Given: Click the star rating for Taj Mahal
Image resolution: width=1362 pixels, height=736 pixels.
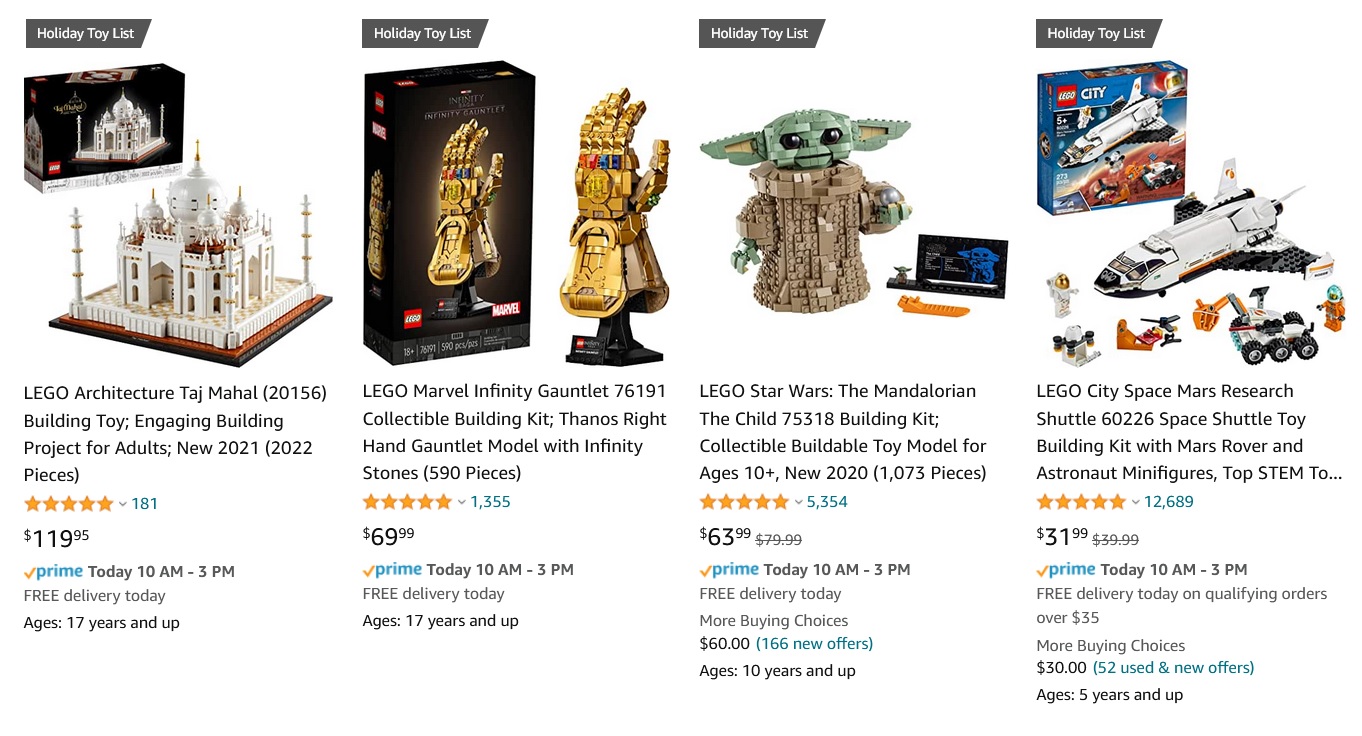Looking at the screenshot, I should click(x=69, y=504).
